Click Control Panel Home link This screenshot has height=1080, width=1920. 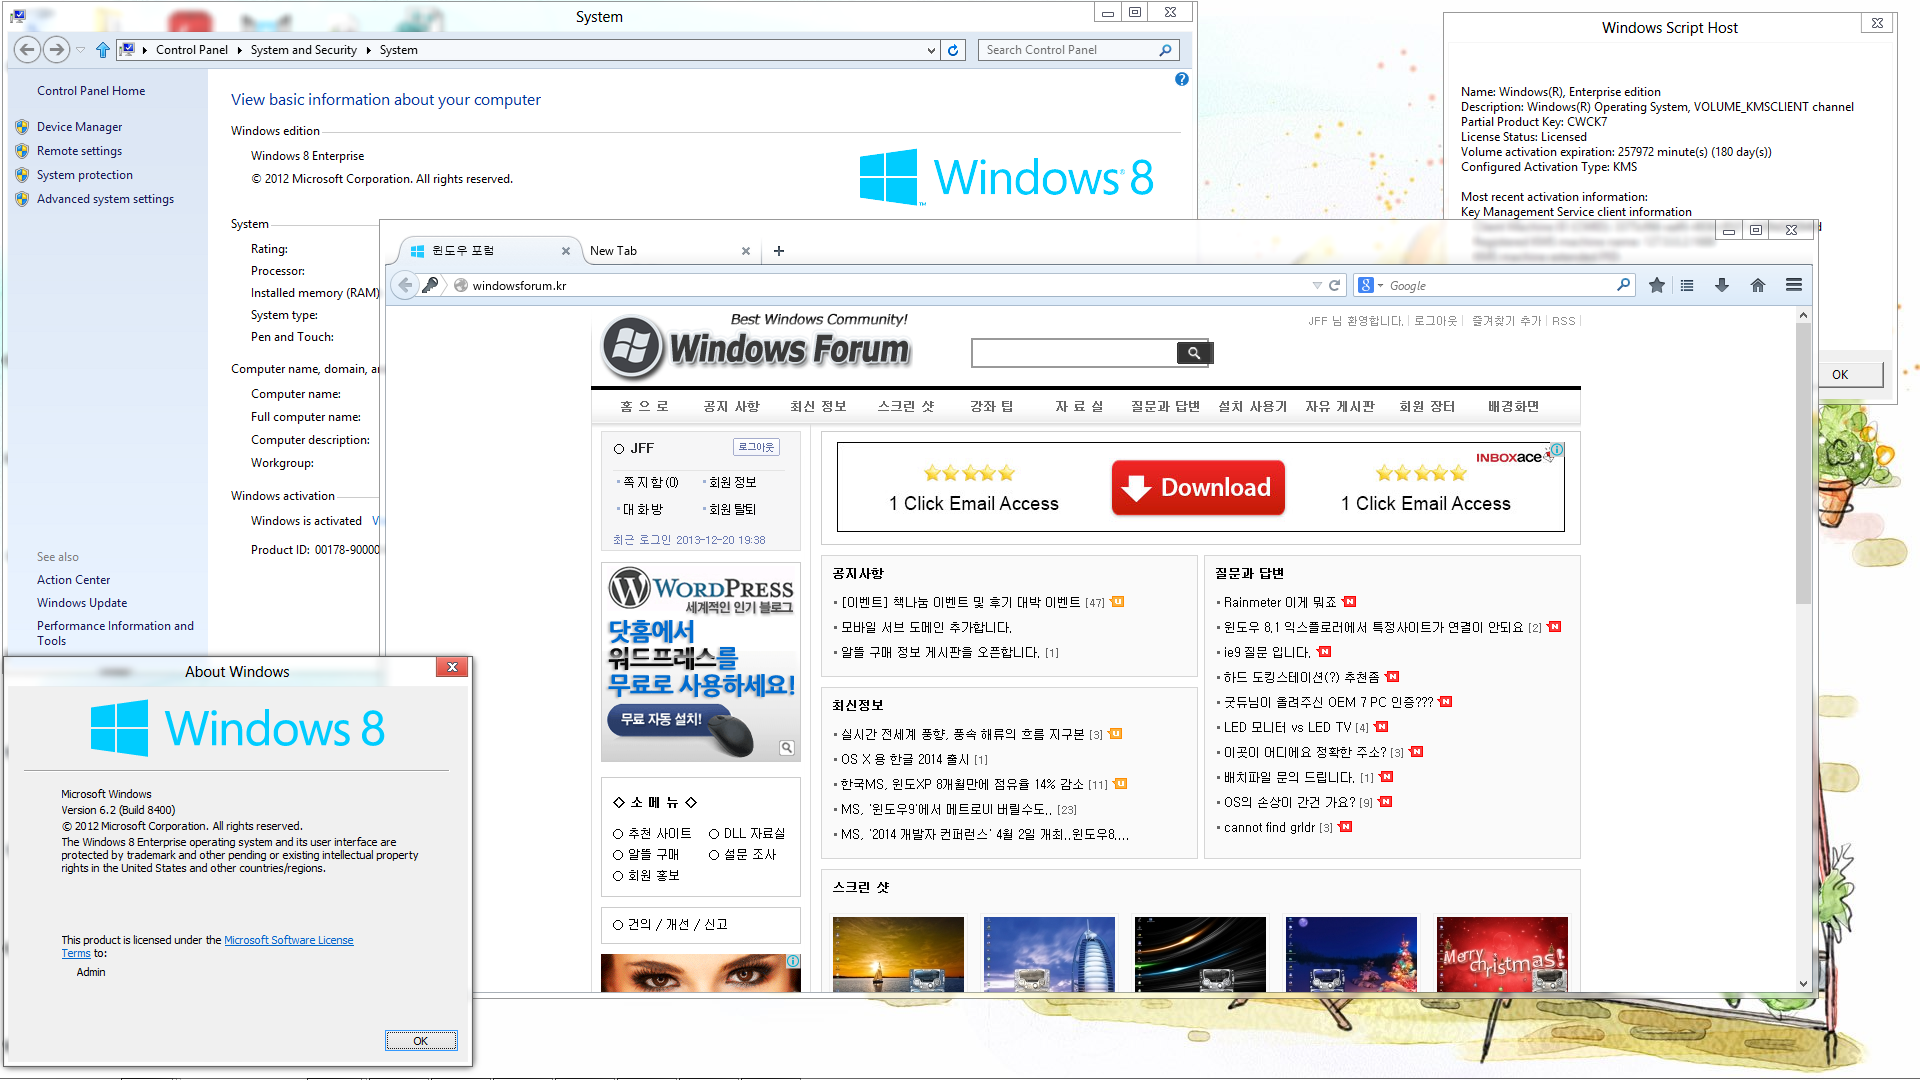pos(91,91)
